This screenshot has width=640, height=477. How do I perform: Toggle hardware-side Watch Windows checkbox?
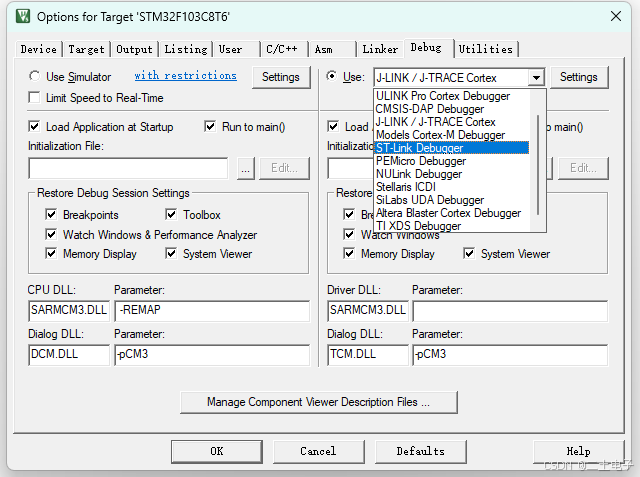click(x=349, y=235)
